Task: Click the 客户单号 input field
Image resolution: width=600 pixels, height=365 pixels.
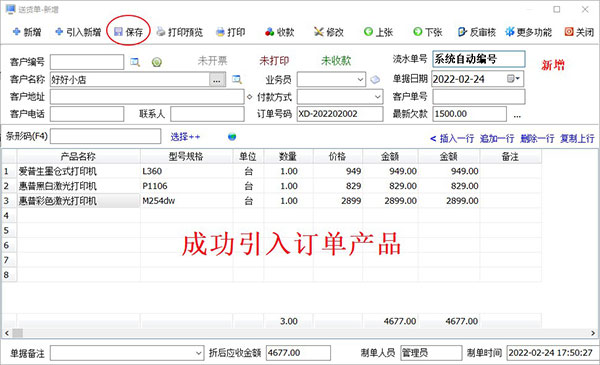Action: coord(479,97)
